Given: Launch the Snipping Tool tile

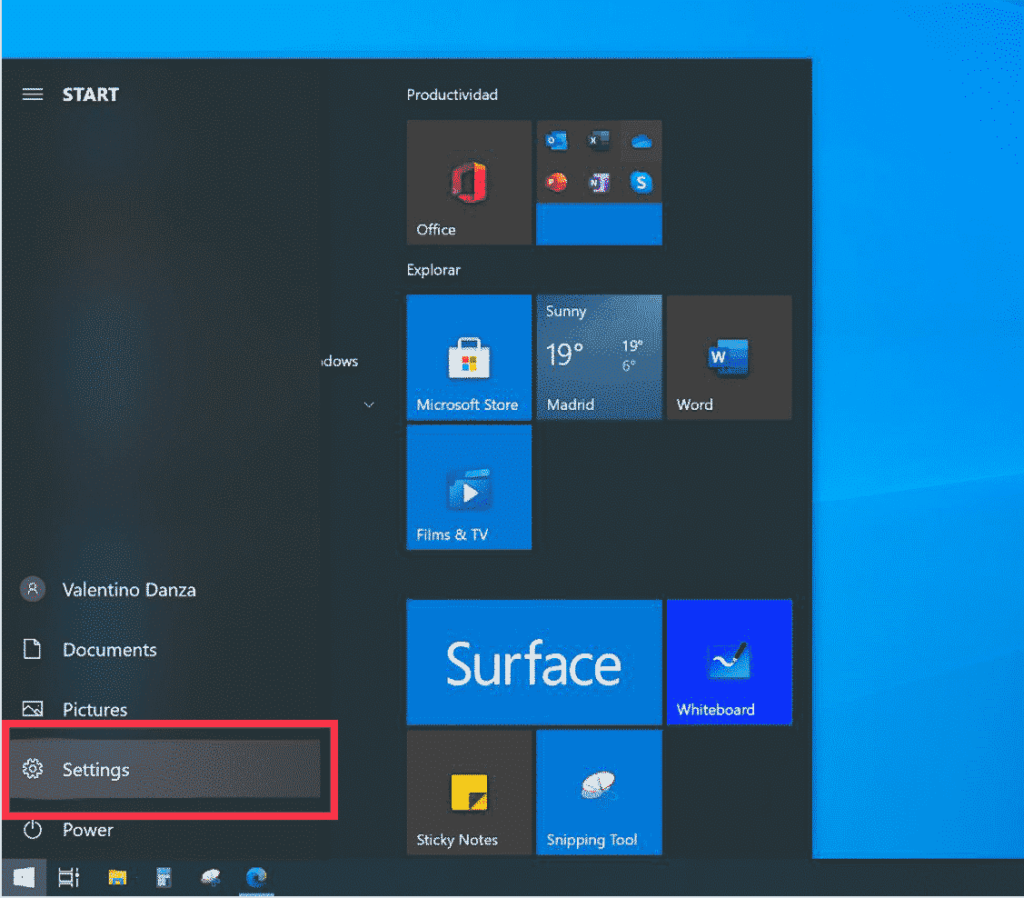Looking at the screenshot, I should click(x=599, y=792).
